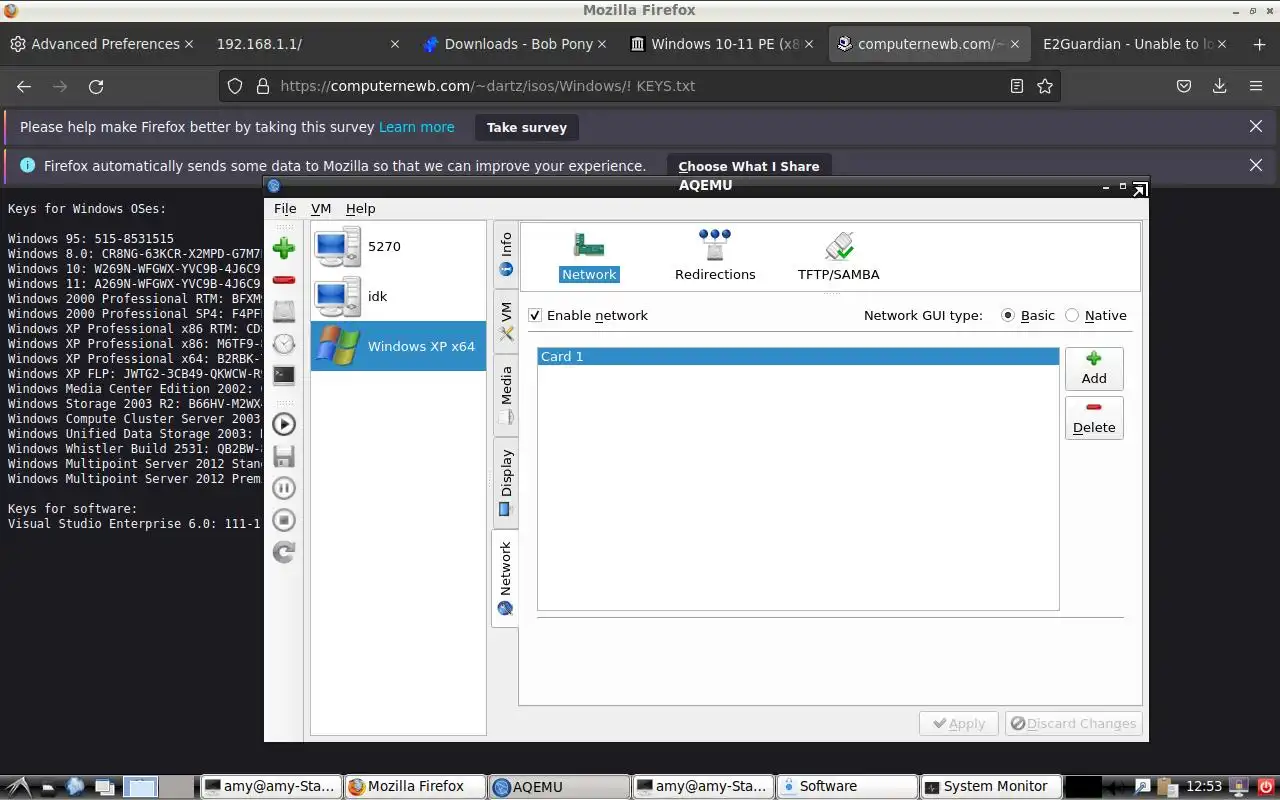Close the Advanced Preferences tab
Image resolution: width=1280 pixels, height=800 pixels.
click(188, 44)
